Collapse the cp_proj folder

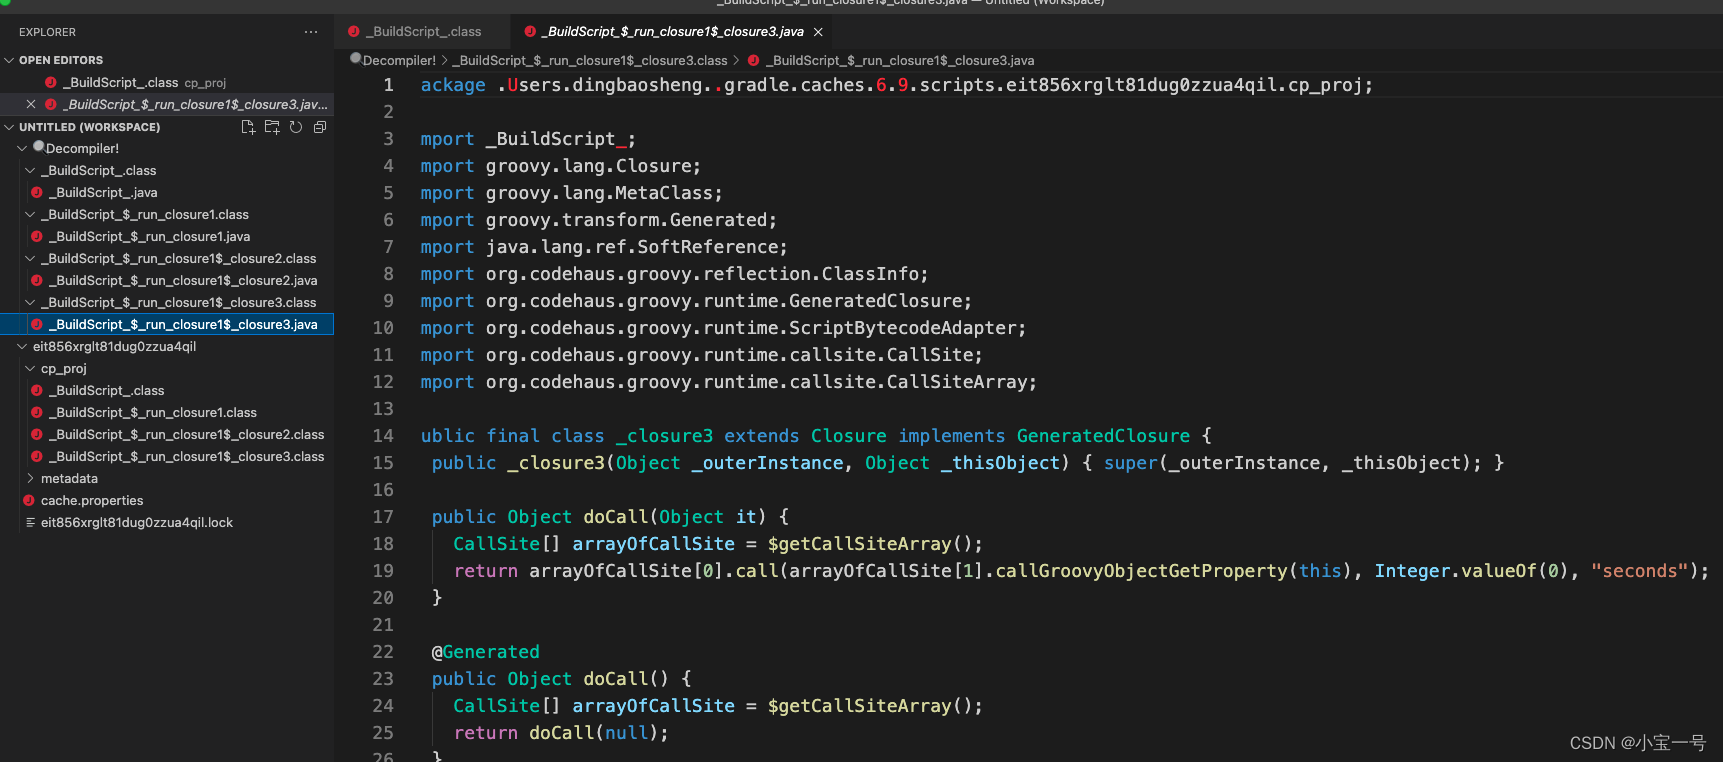click(x=30, y=368)
